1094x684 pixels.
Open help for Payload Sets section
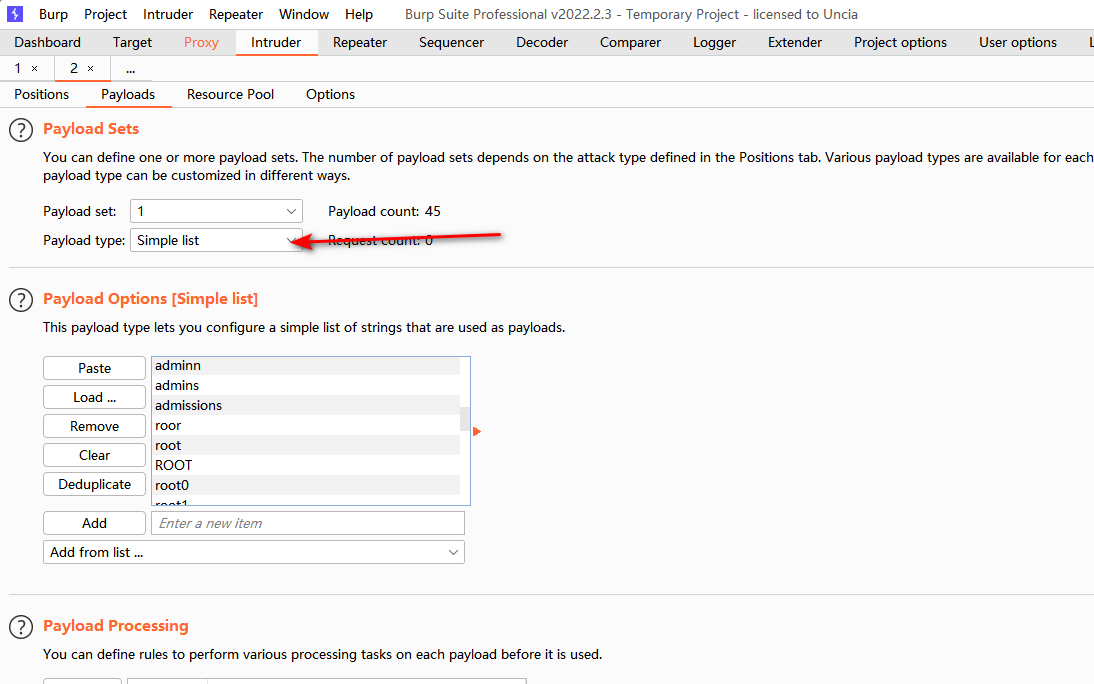[21, 130]
